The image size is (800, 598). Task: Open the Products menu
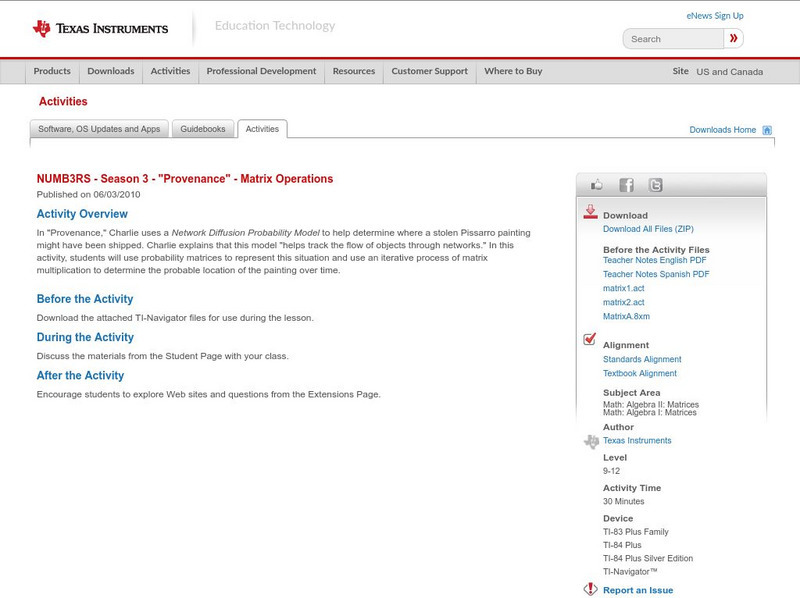click(52, 71)
